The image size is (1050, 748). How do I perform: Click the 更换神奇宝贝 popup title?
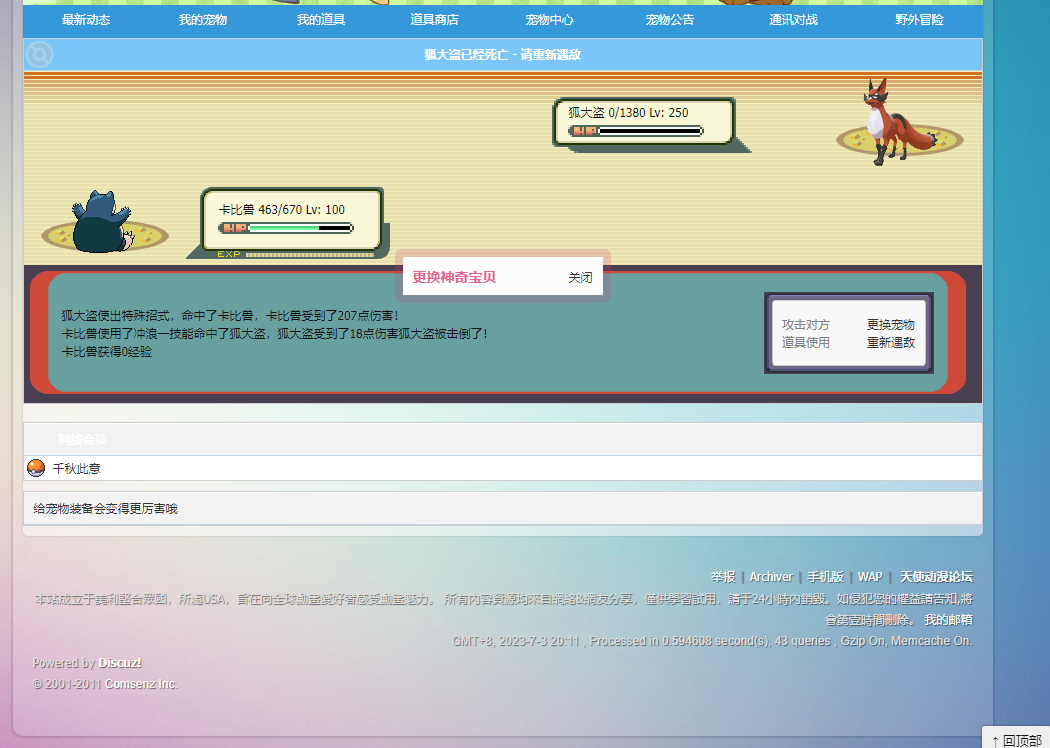tap(454, 277)
